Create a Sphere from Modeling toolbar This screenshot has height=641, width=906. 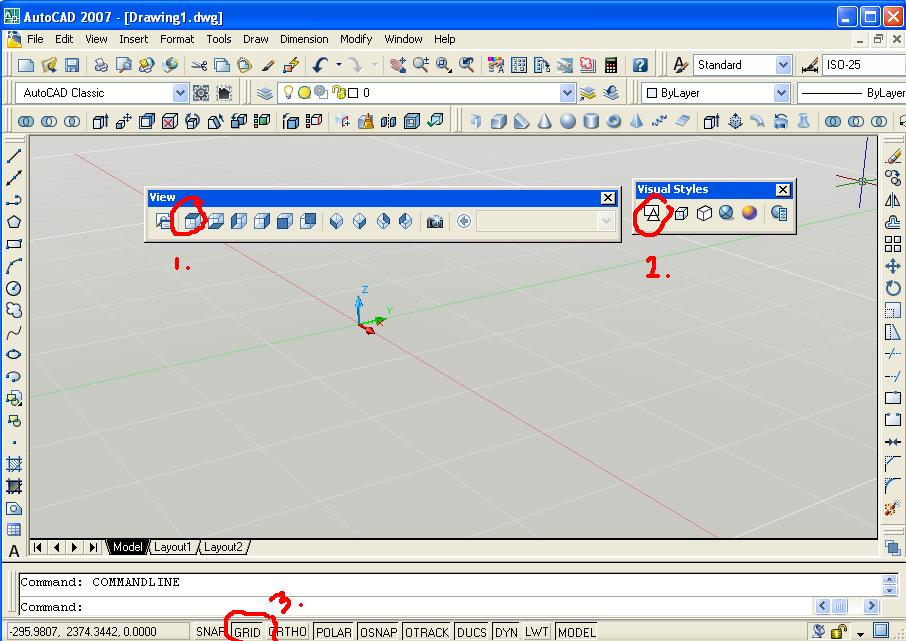567,121
